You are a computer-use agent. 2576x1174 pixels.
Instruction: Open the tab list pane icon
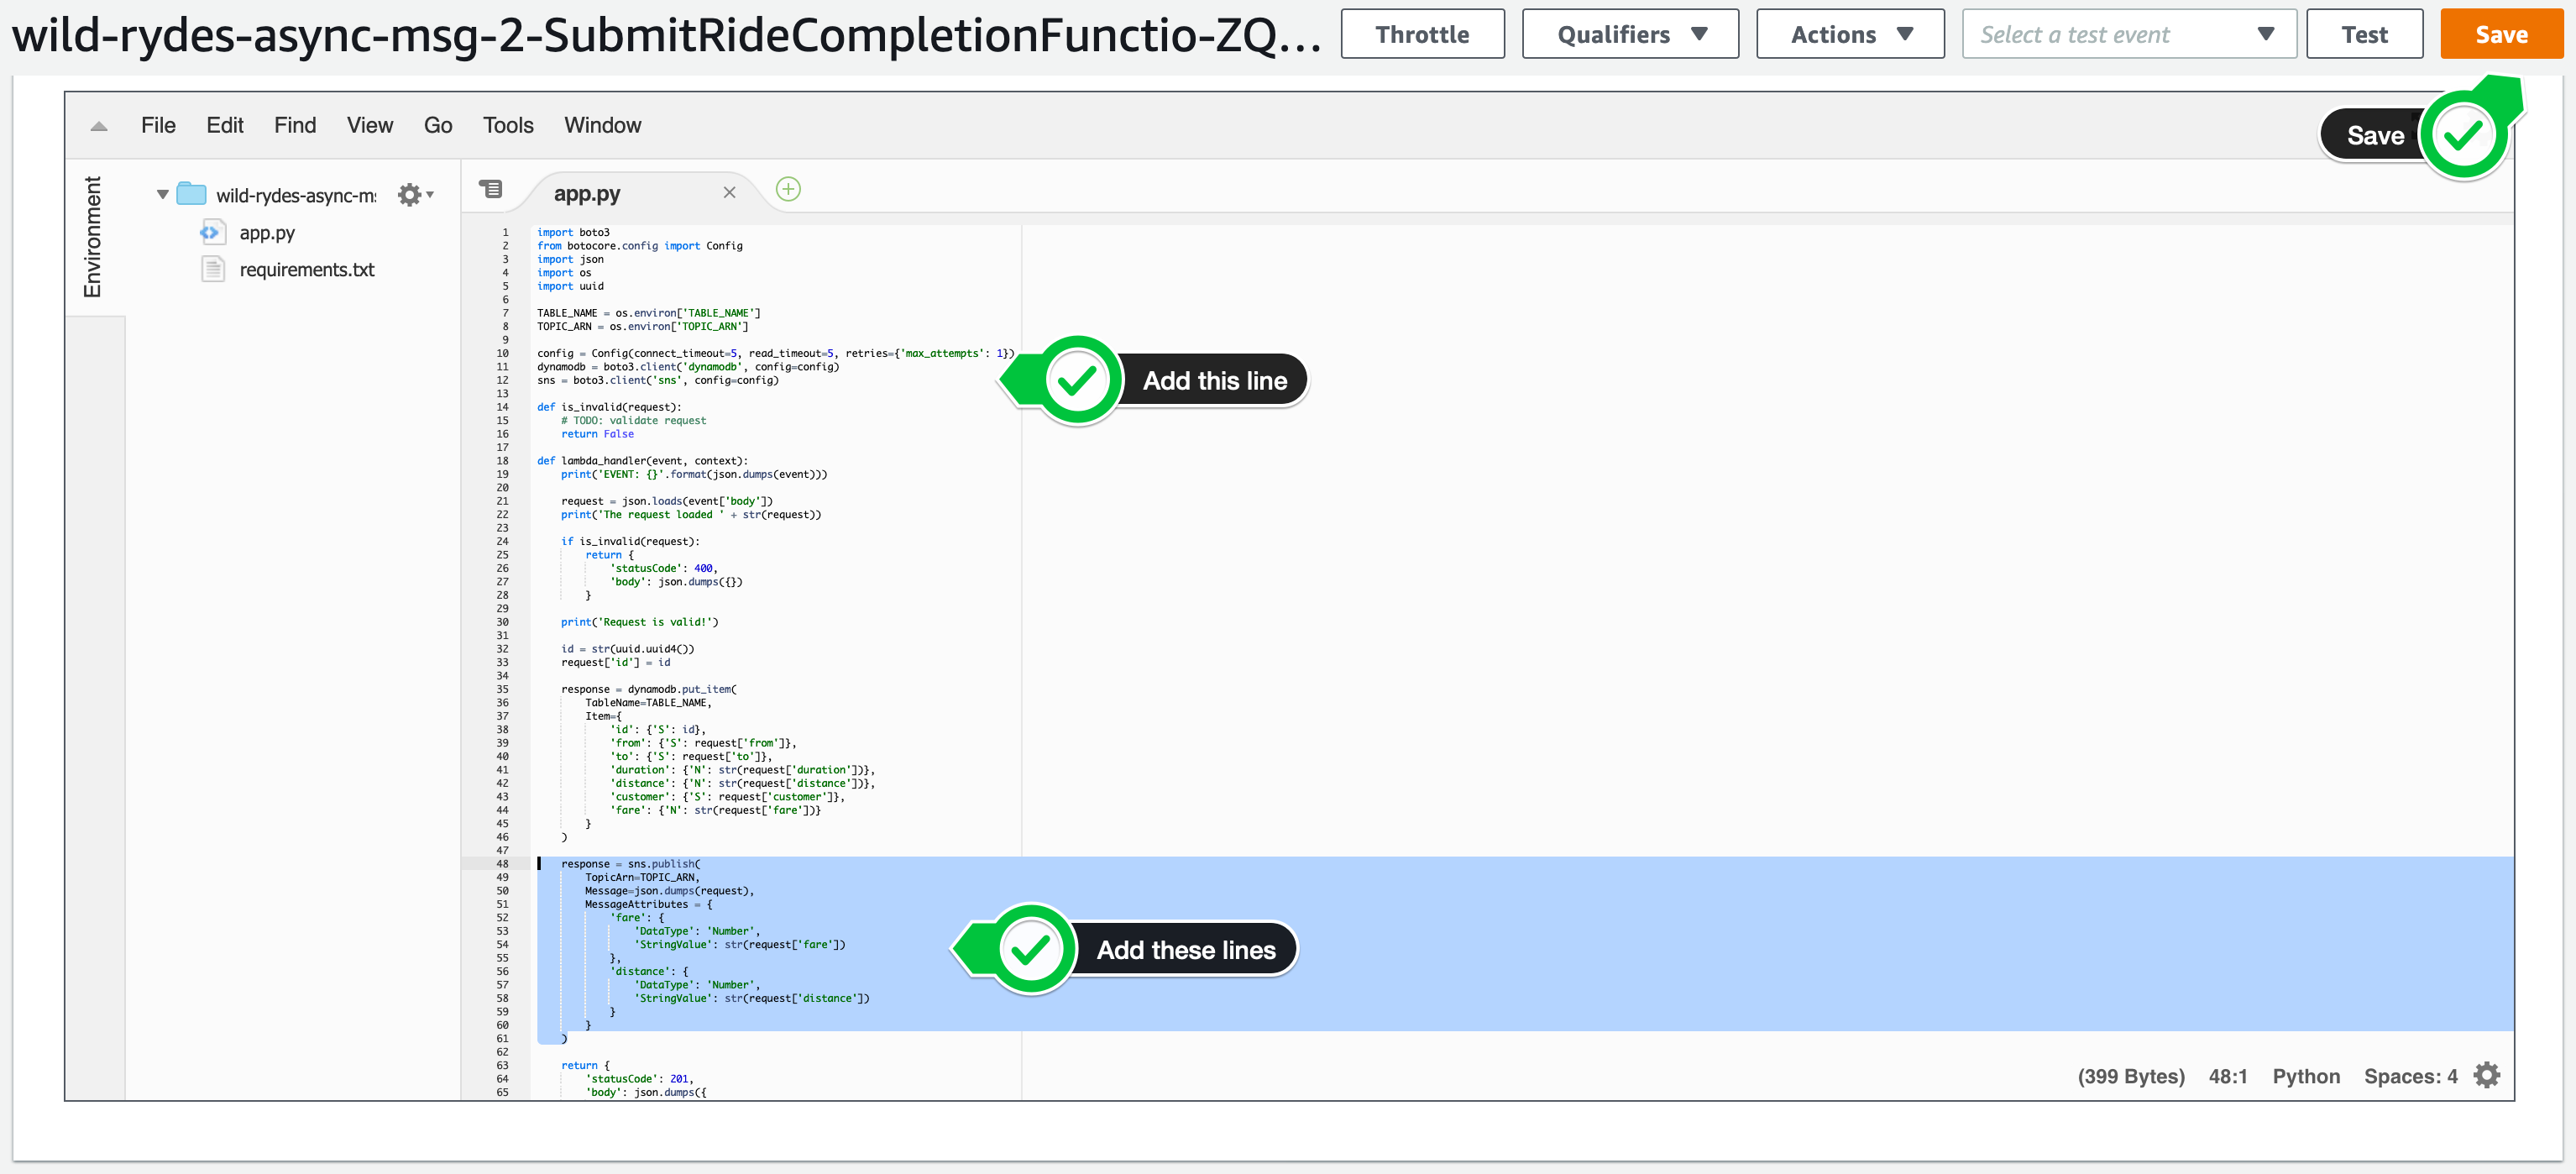(490, 189)
